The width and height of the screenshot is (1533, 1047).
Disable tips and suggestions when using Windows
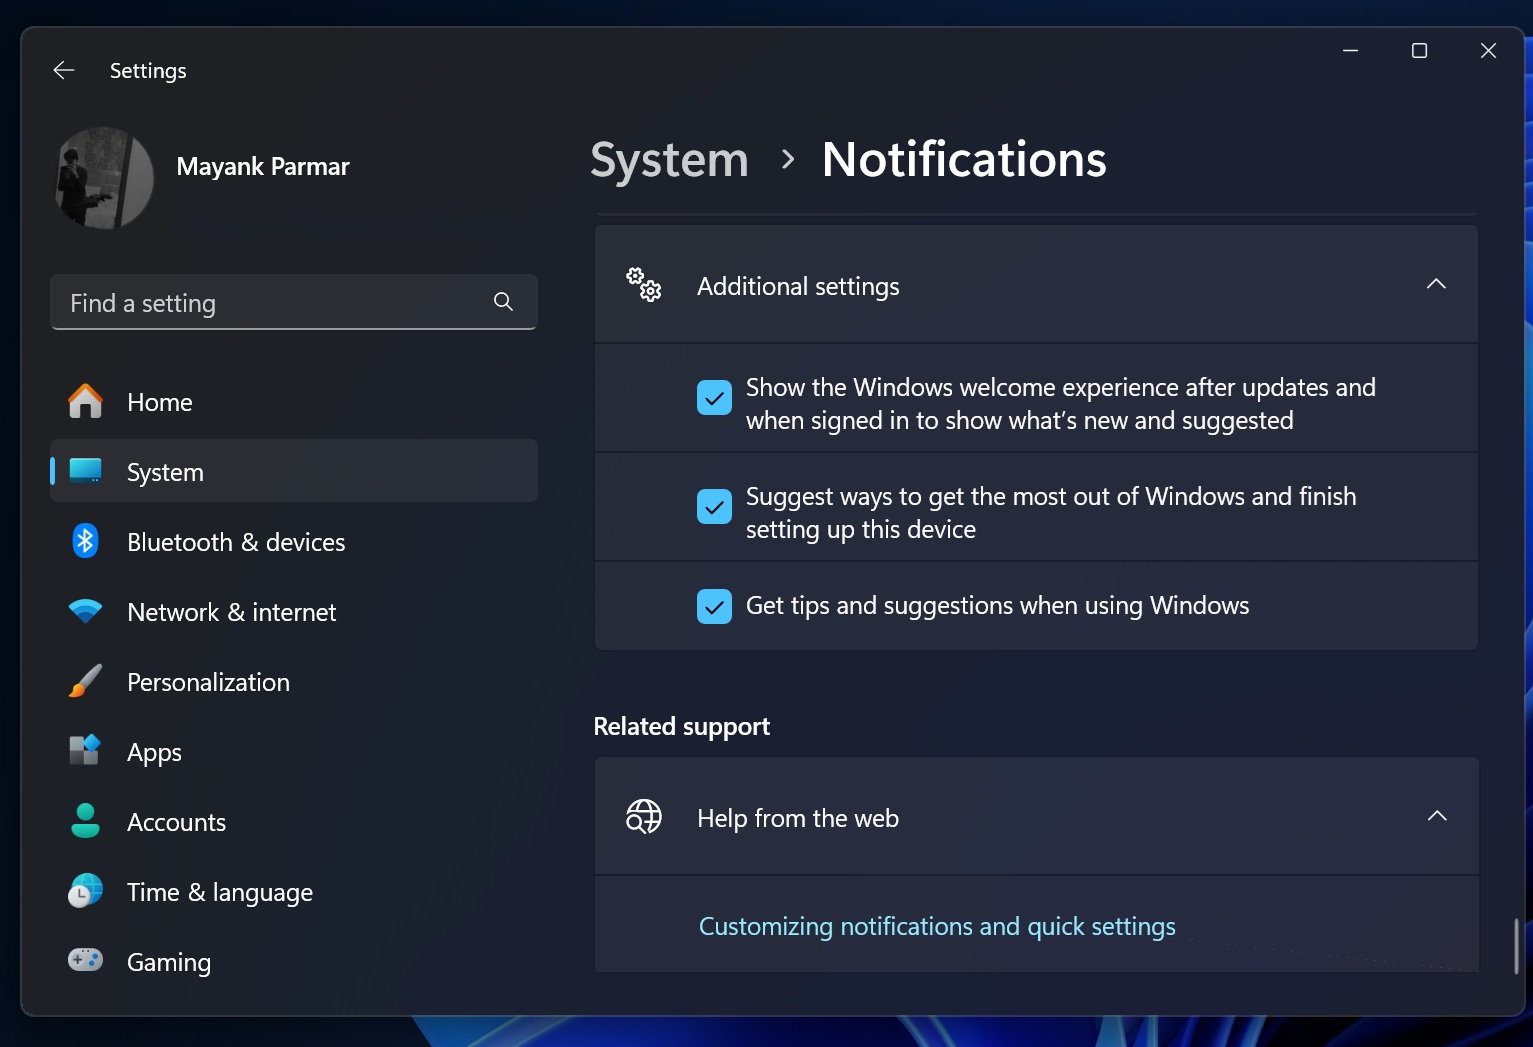pyautogui.click(x=714, y=606)
